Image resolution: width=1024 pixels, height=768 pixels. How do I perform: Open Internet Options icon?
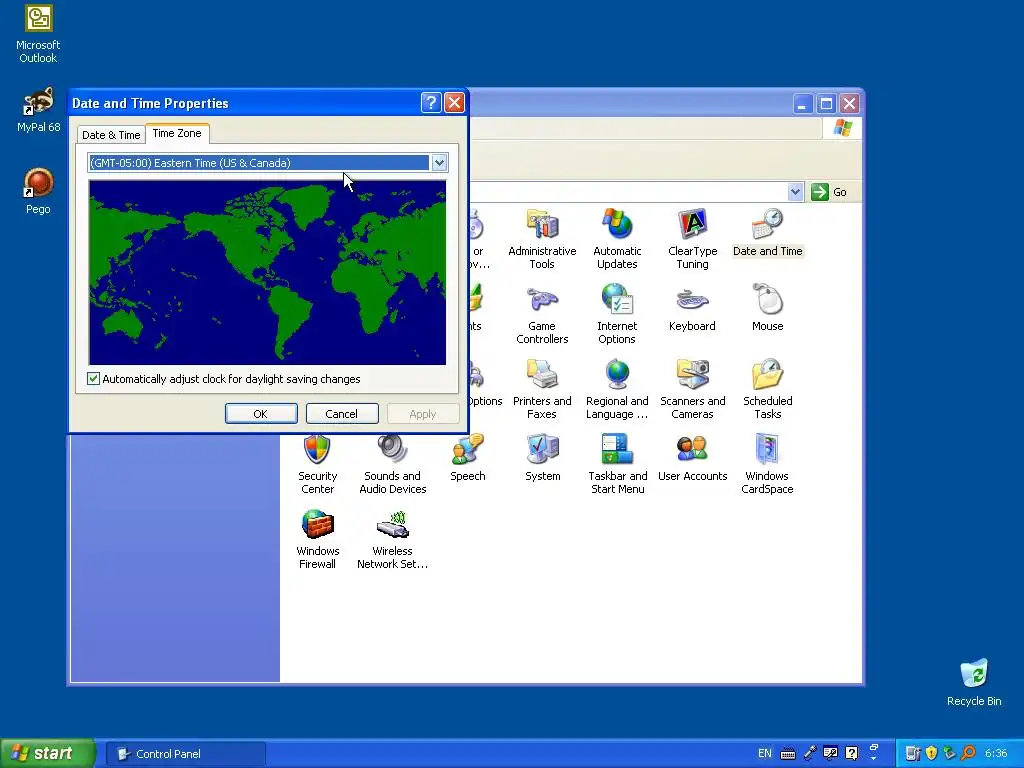617,314
